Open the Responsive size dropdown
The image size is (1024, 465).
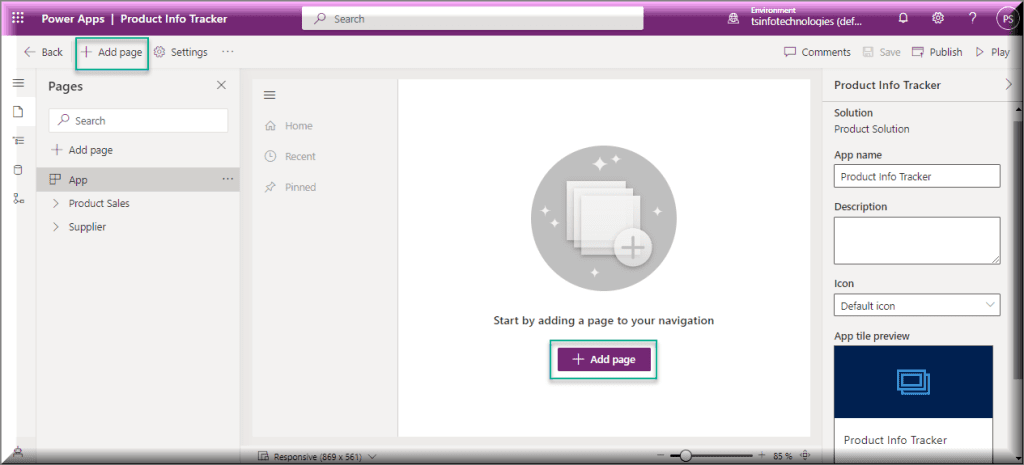point(317,457)
